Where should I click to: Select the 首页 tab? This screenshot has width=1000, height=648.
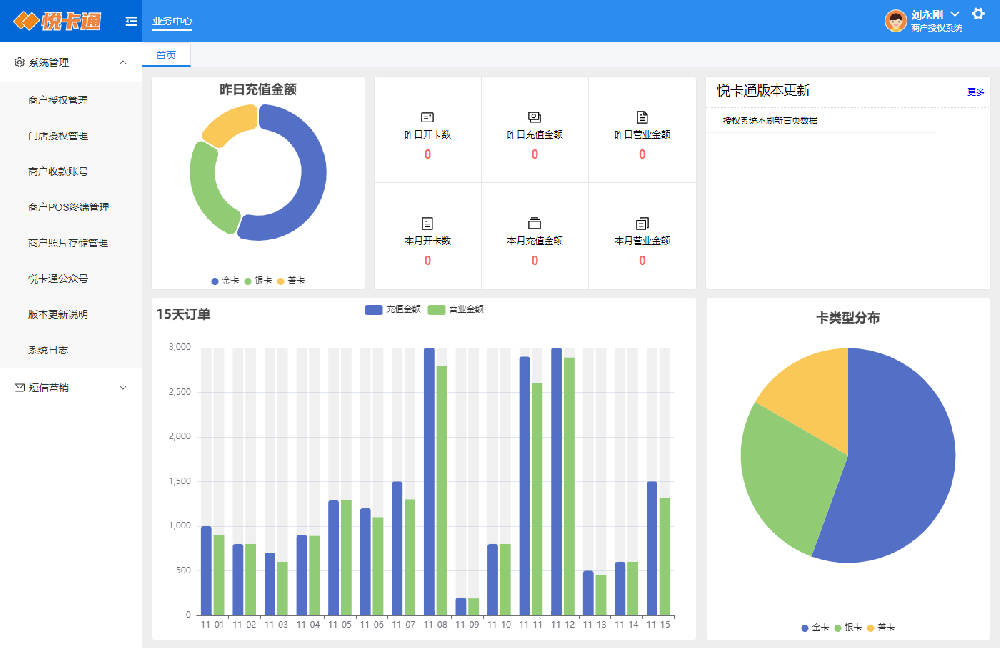[x=166, y=55]
